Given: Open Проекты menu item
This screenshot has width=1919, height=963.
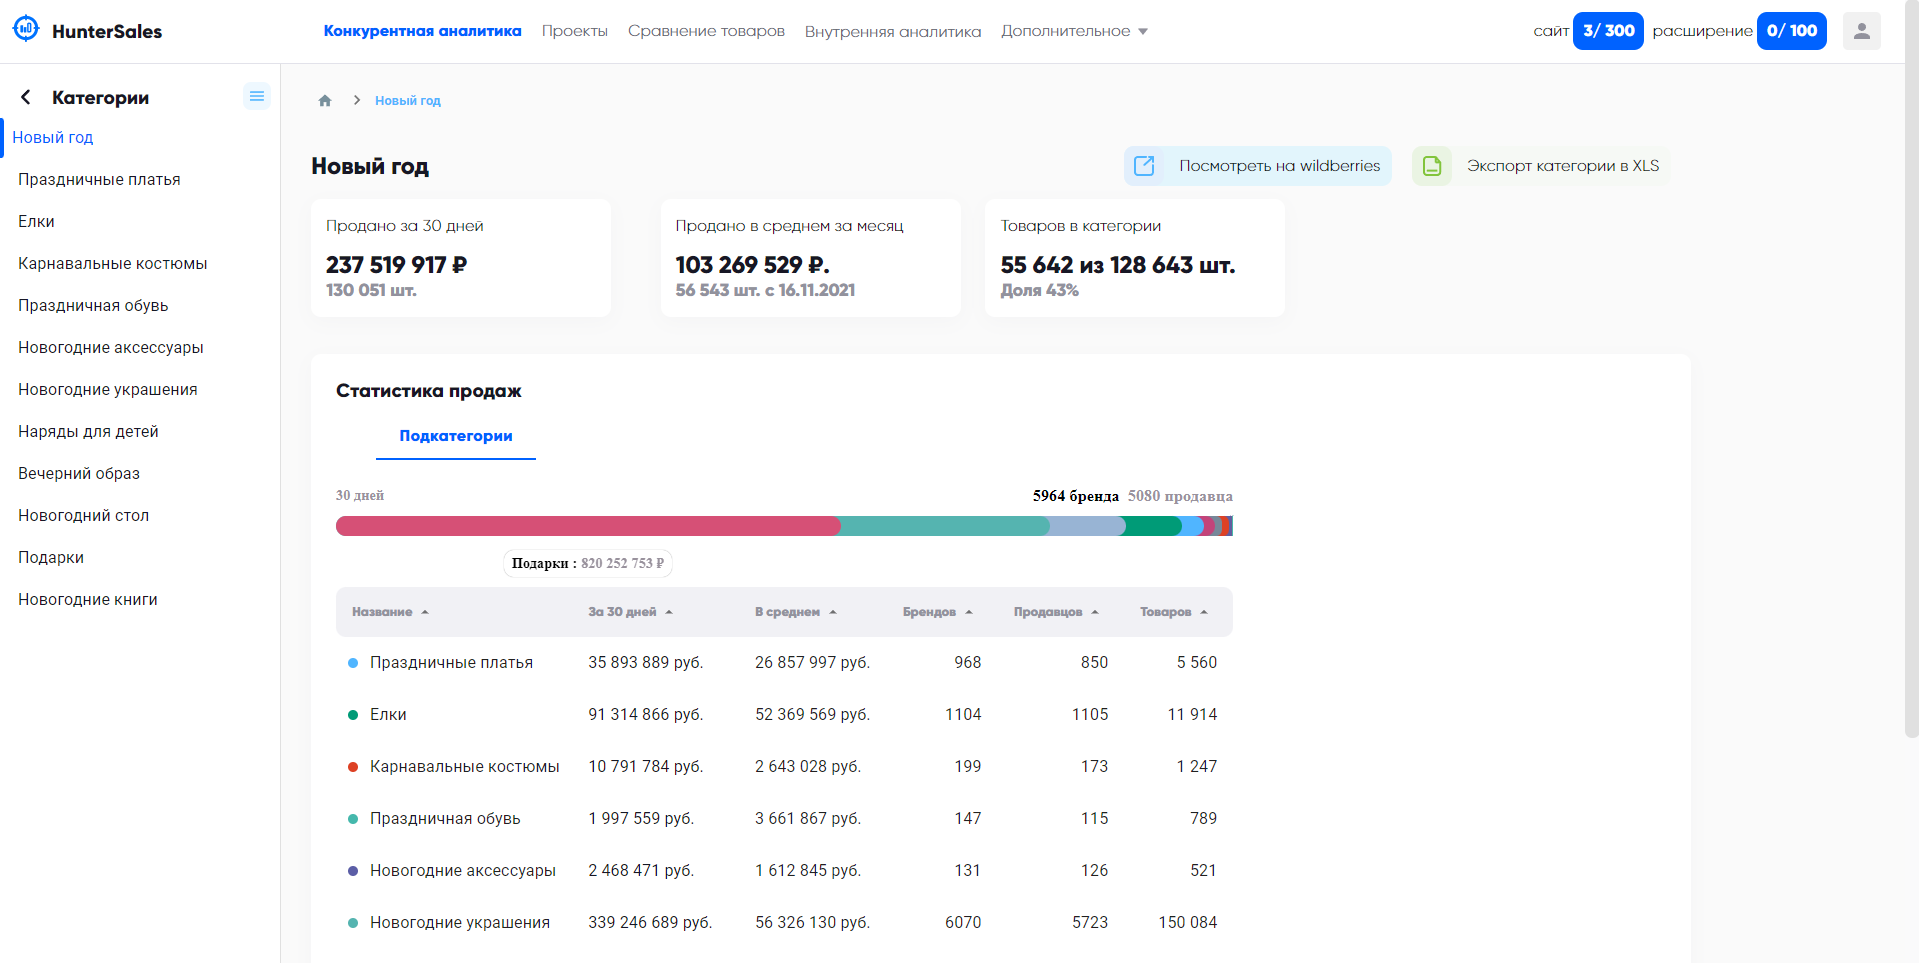Looking at the screenshot, I should [x=575, y=31].
